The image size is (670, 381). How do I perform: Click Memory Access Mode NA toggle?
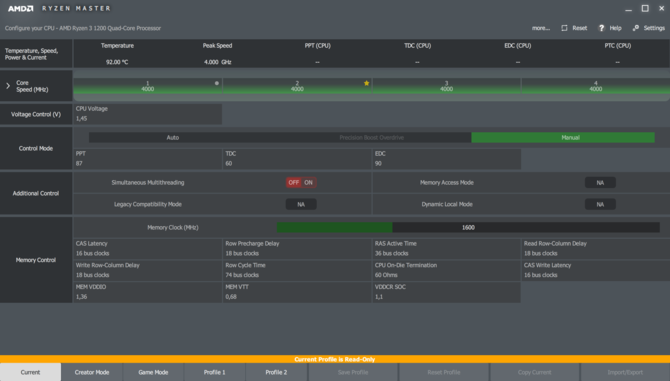[600, 182]
